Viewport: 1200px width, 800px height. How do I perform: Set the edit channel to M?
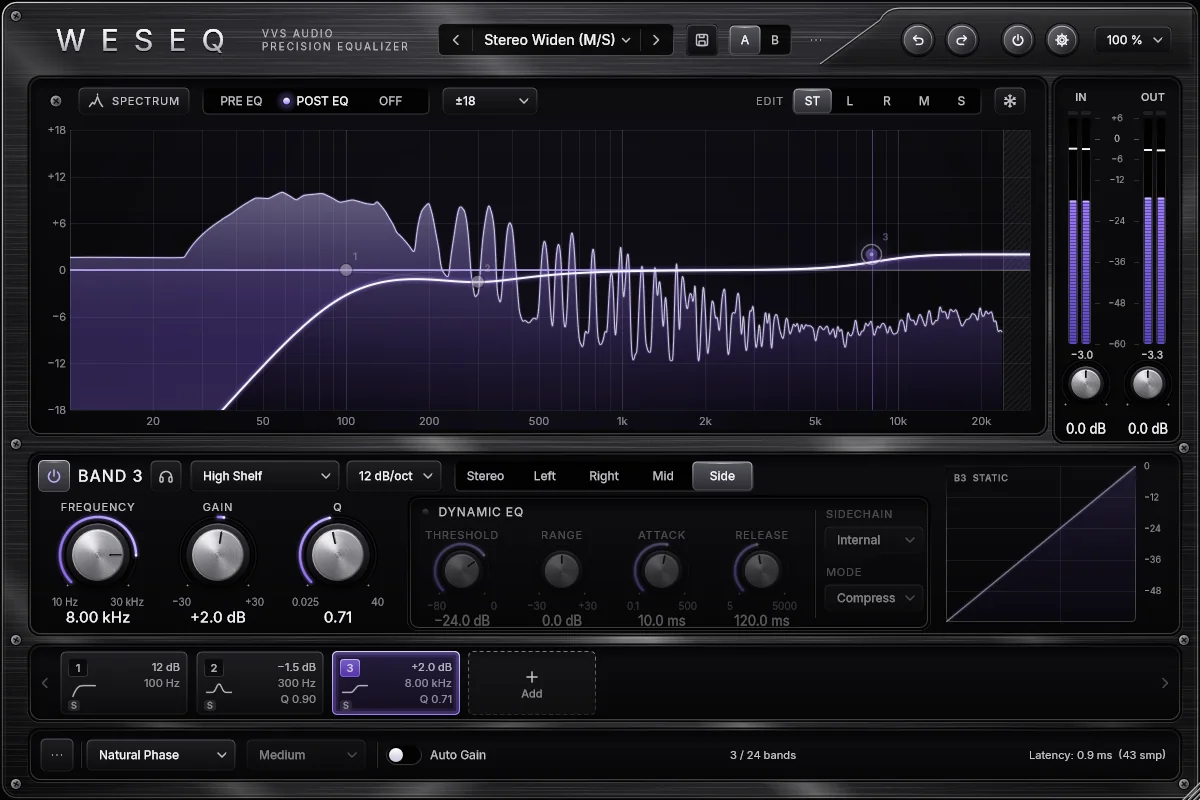point(924,101)
